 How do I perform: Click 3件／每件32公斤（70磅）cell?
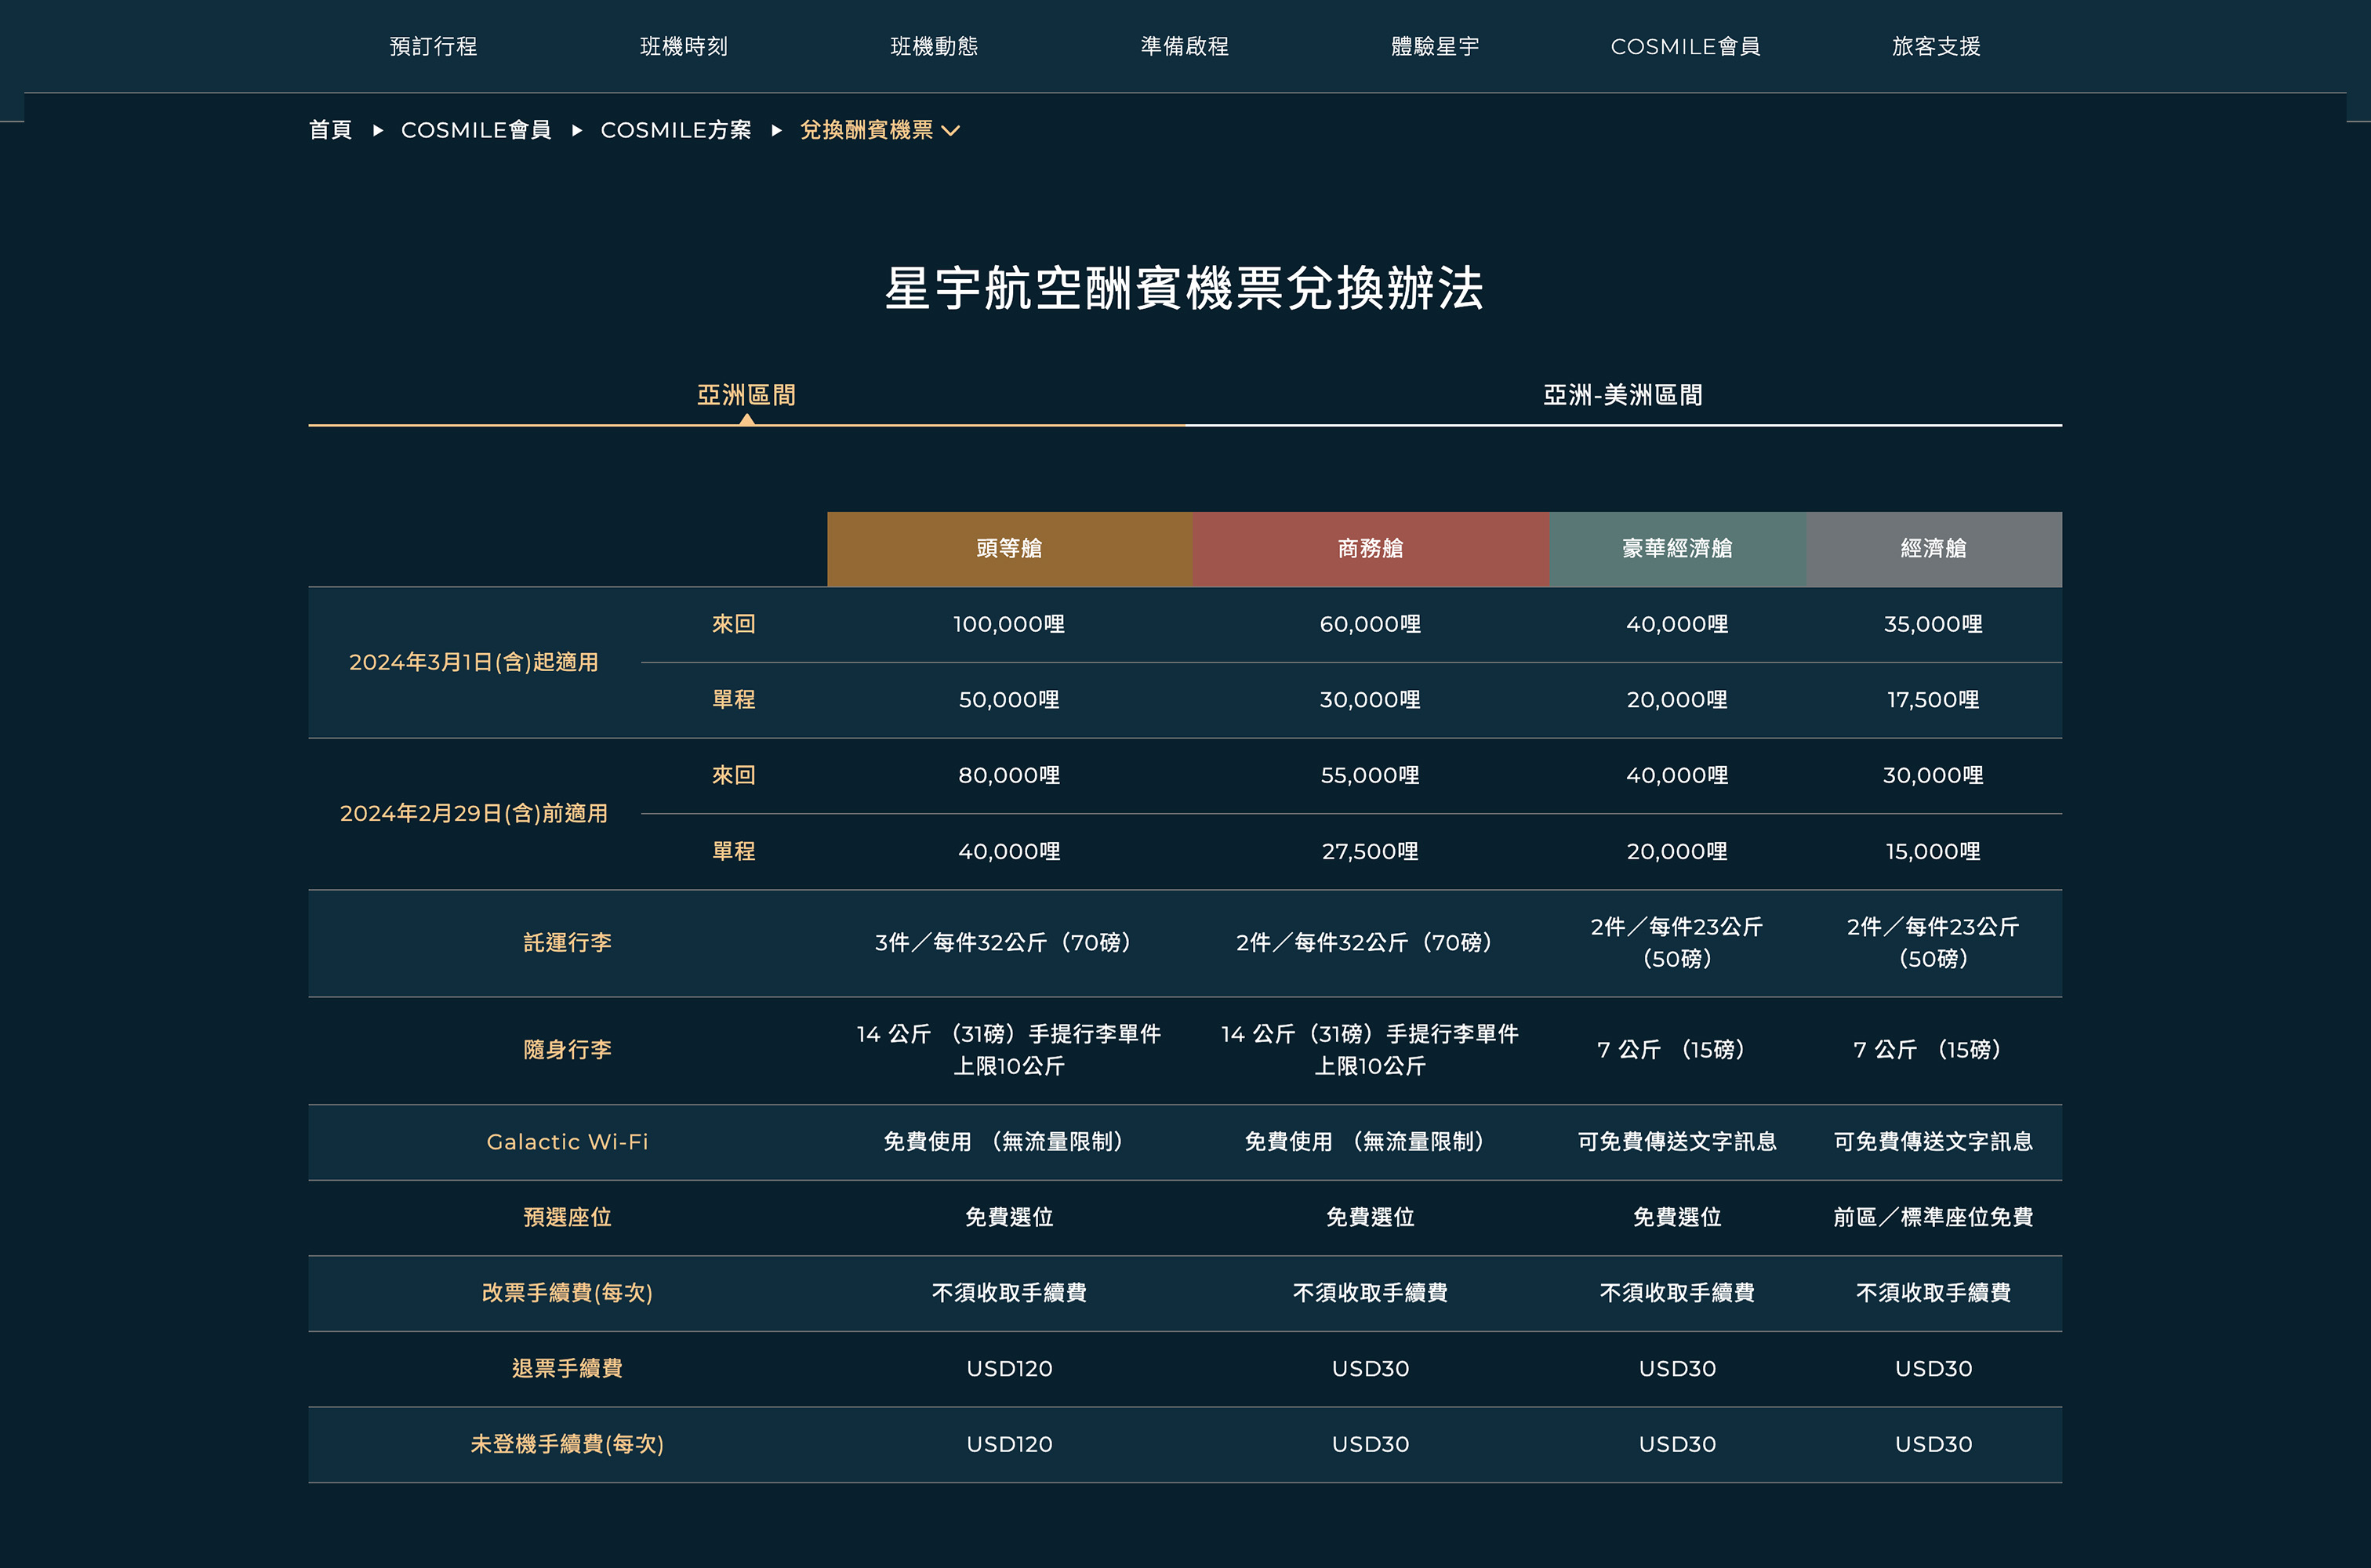click(1009, 942)
